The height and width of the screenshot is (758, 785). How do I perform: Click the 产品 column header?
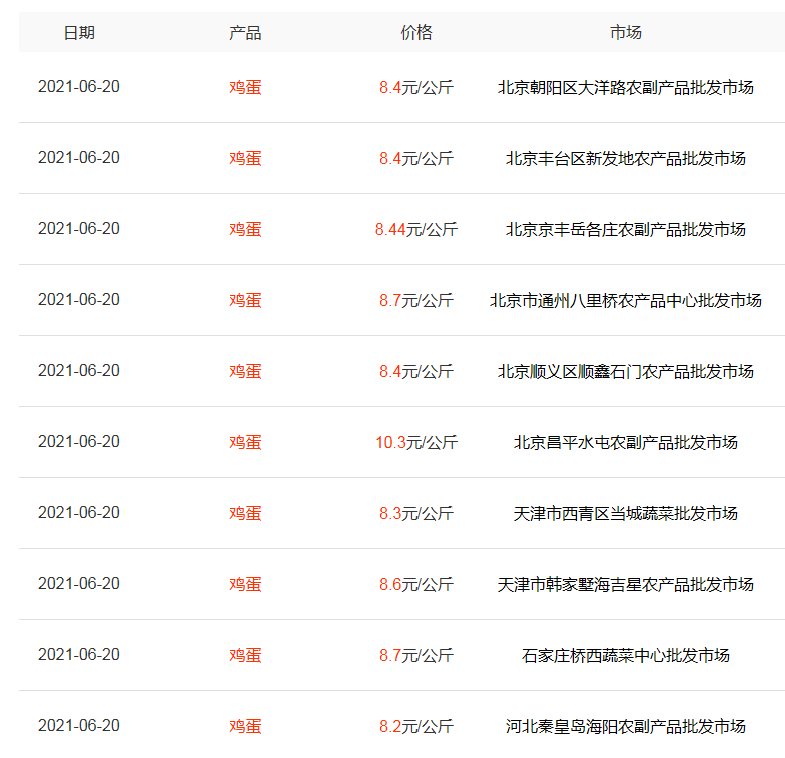245,33
